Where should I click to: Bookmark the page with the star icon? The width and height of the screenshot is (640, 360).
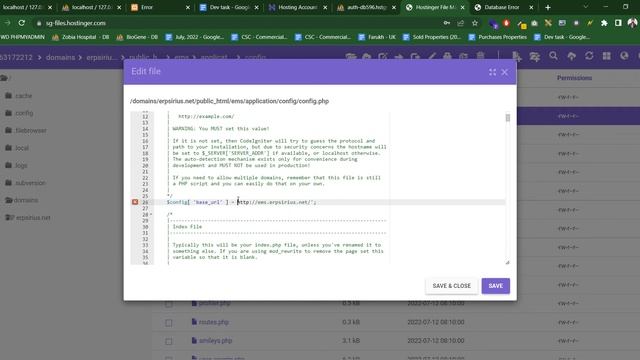(475, 23)
